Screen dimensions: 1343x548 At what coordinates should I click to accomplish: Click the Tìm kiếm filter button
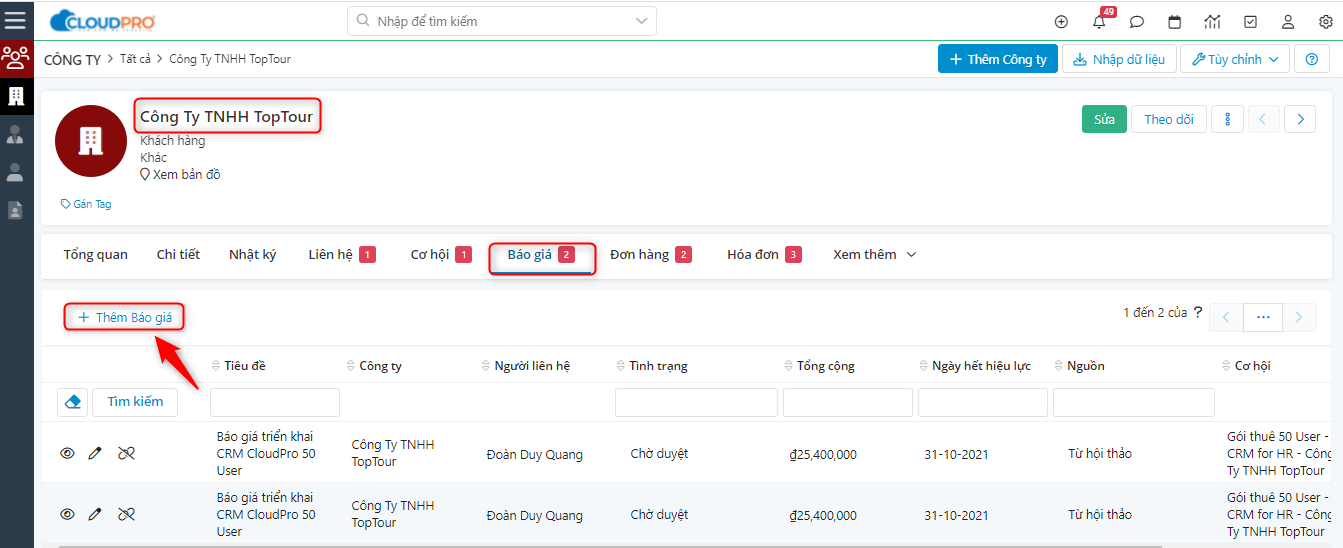click(135, 402)
